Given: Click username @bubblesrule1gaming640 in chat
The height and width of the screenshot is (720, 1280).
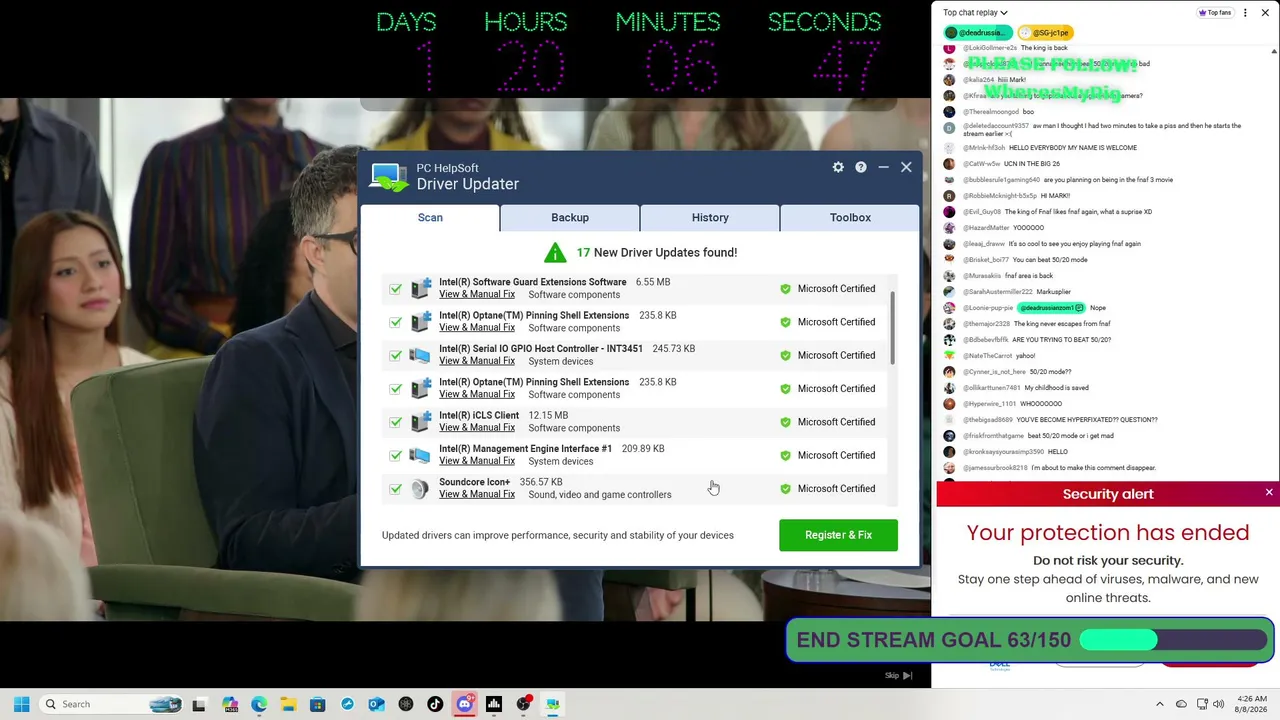Looking at the screenshot, I should pyautogui.click(x=1001, y=180).
